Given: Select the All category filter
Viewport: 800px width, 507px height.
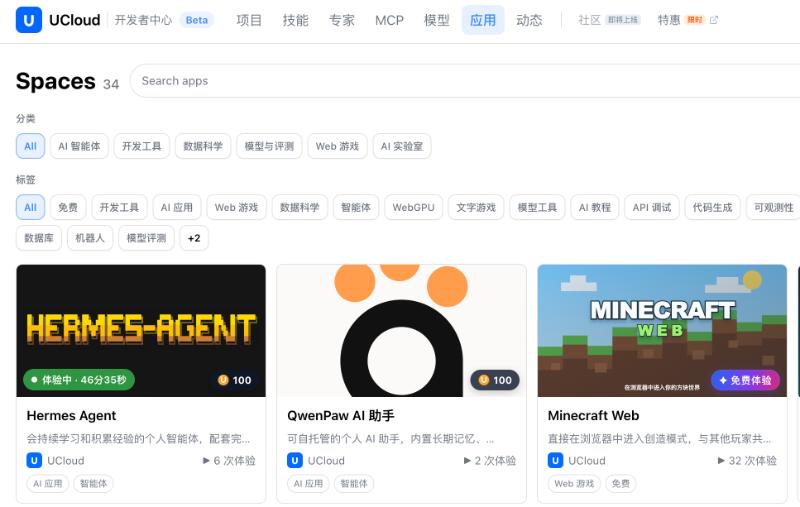Looking at the screenshot, I should (x=31, y=146).
